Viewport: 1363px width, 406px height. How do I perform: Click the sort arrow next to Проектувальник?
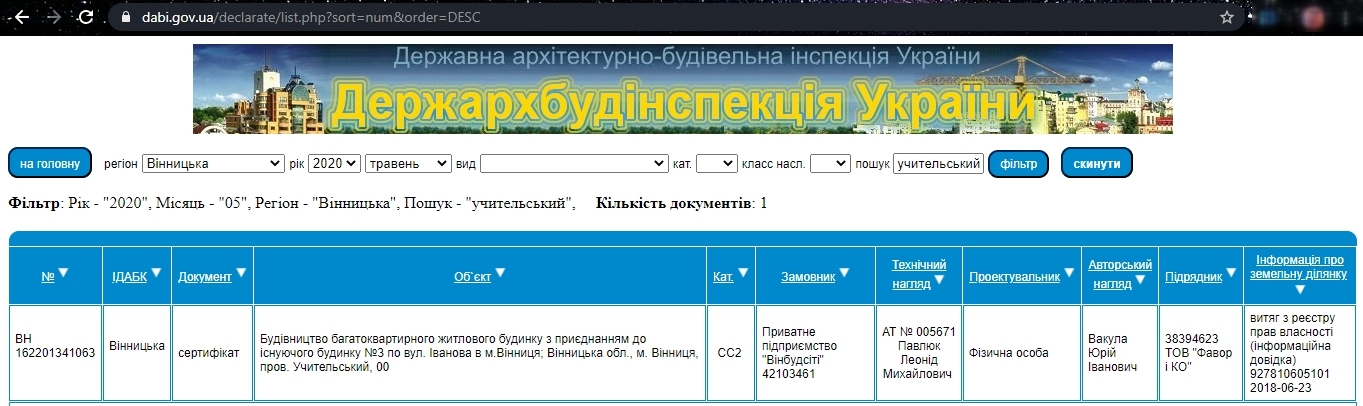click(1068, 273)
